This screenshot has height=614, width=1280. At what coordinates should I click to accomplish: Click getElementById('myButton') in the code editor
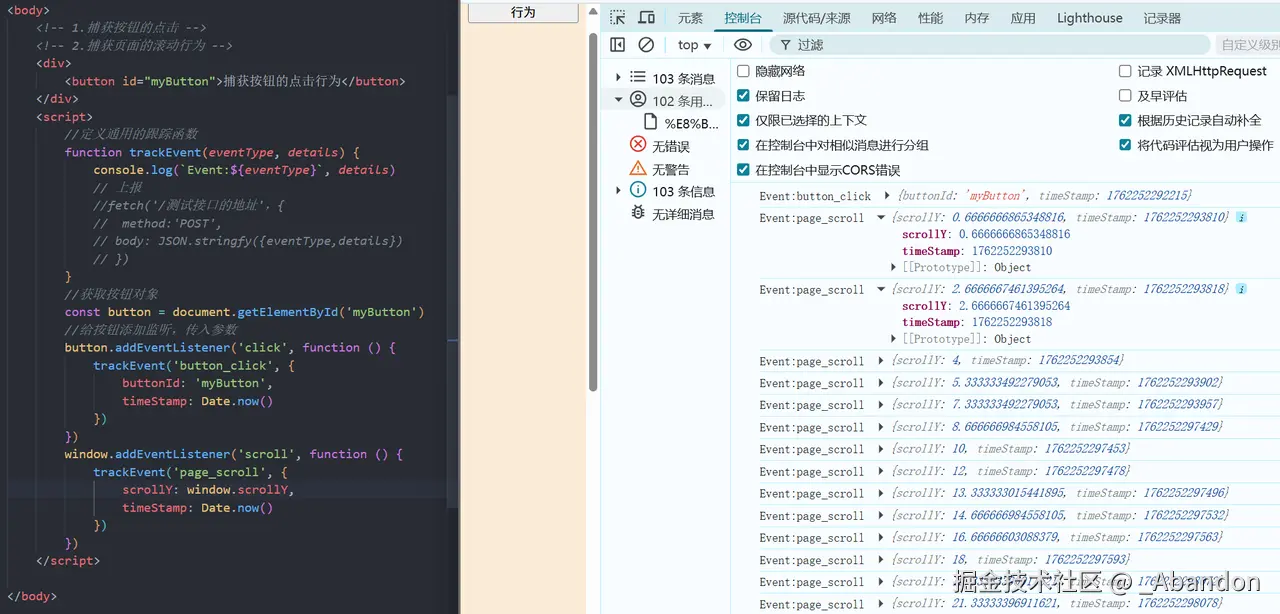point(331,312)
